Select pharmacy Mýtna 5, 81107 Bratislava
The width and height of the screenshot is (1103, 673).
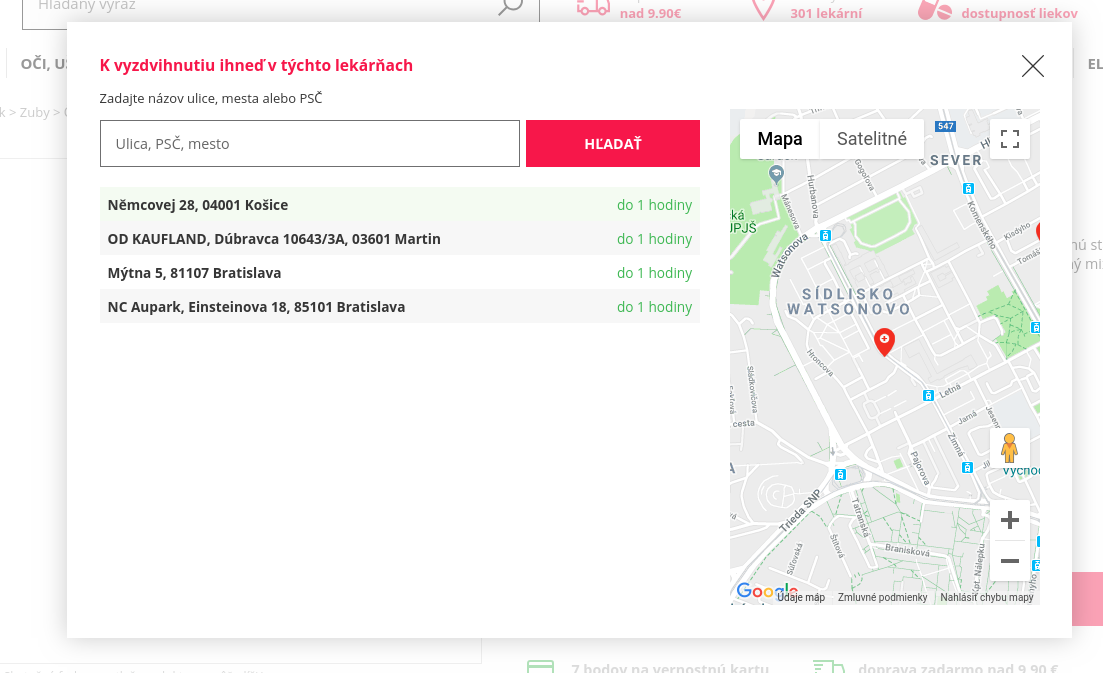[x=400, y=273]
